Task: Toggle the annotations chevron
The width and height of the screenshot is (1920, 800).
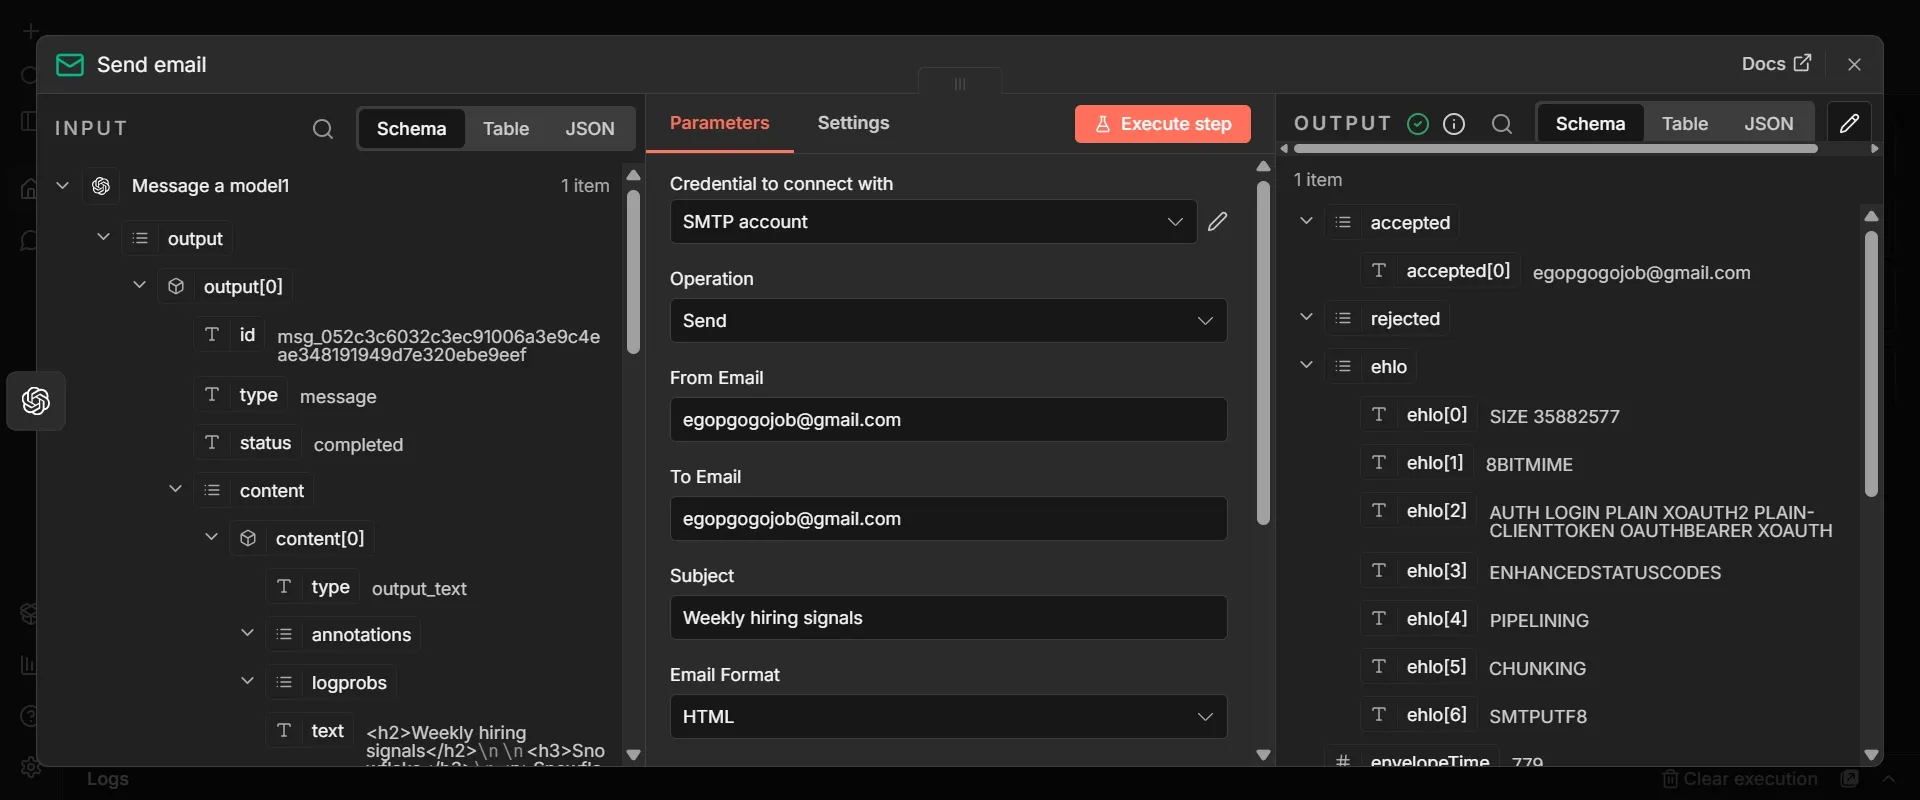Action: tap(247, 633)
